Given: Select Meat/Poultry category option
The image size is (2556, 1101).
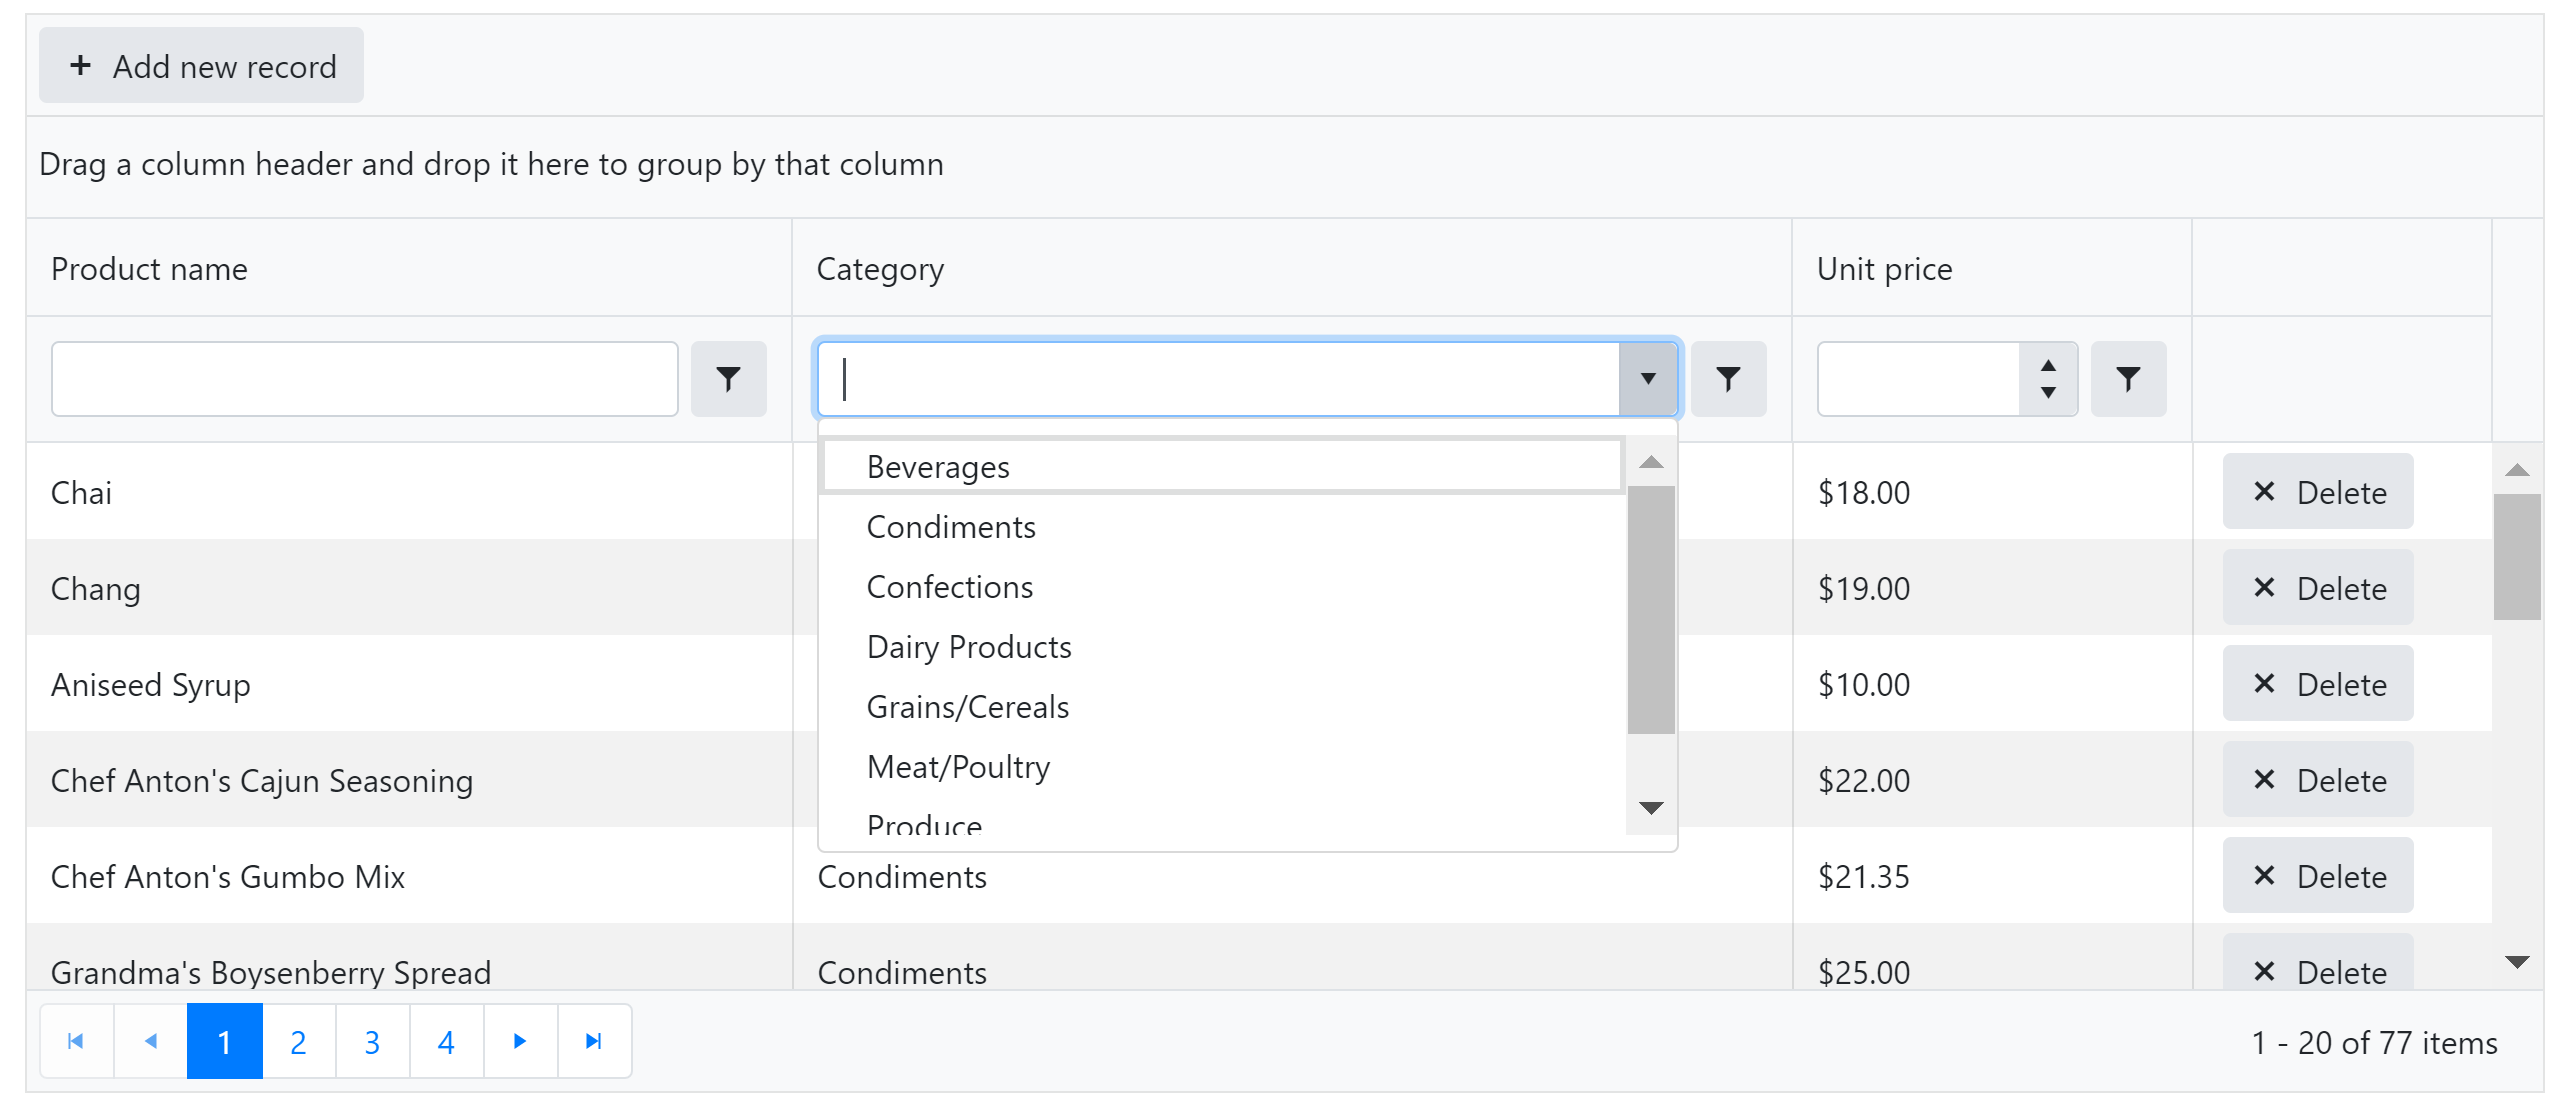Looking at the screenshot, I should pos(958,767).
